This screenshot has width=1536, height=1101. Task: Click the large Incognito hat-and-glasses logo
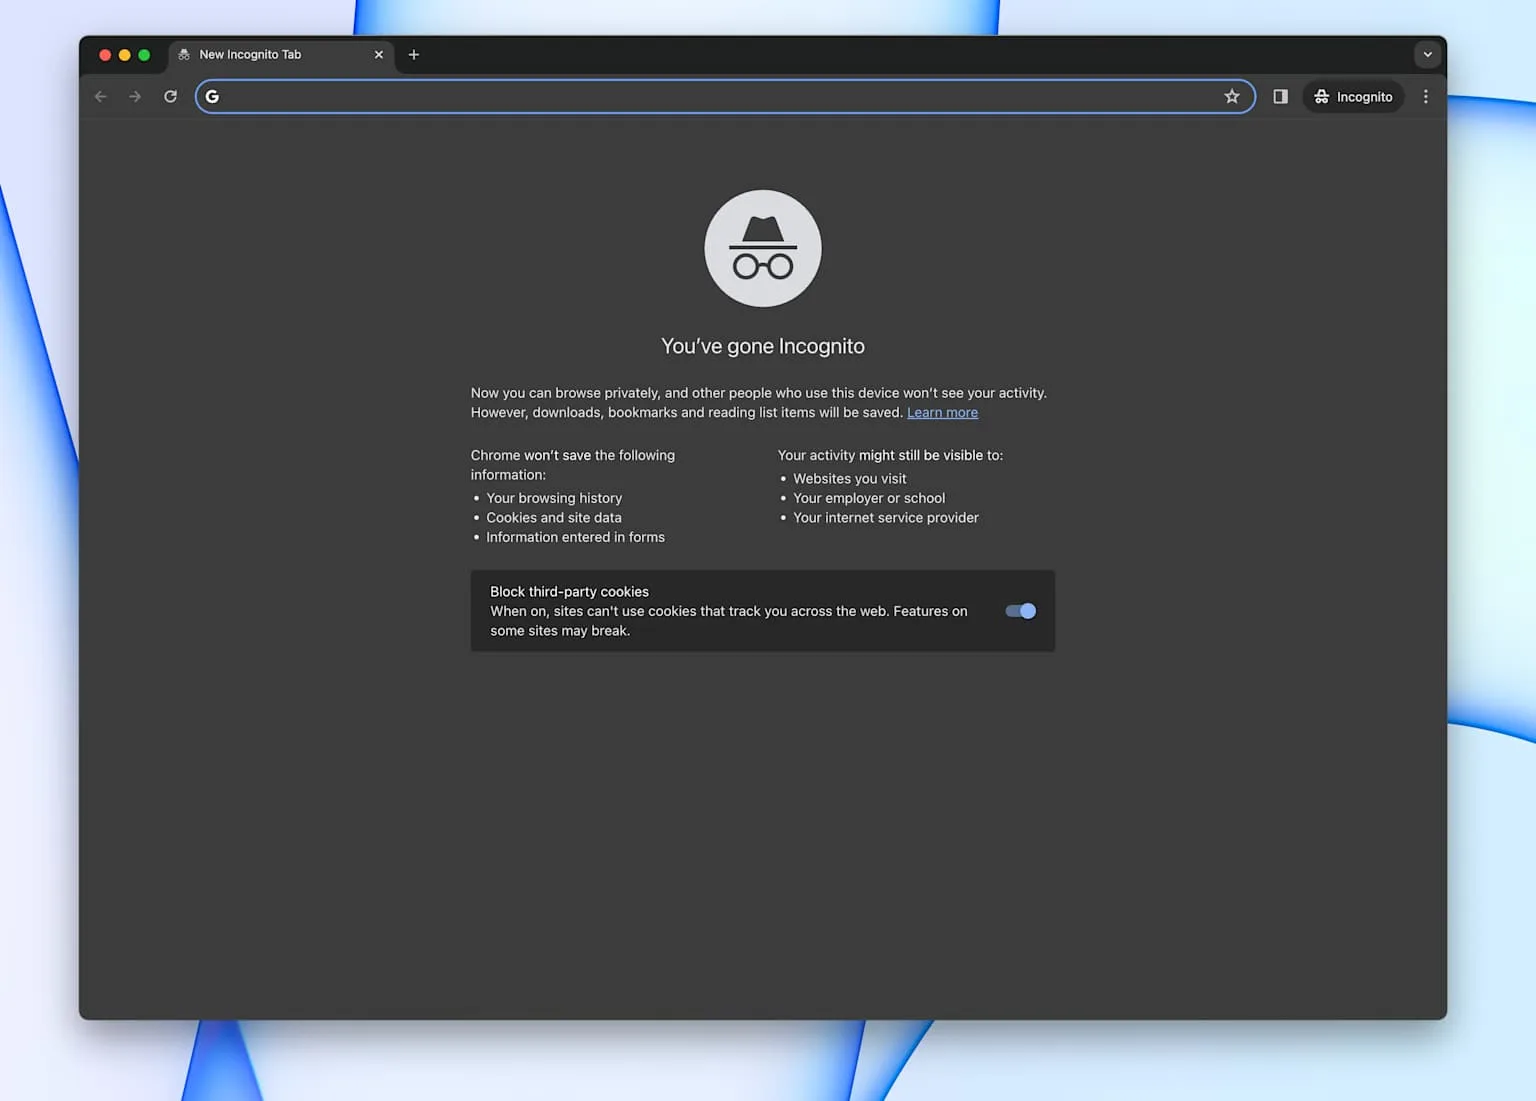coord(763,248)
